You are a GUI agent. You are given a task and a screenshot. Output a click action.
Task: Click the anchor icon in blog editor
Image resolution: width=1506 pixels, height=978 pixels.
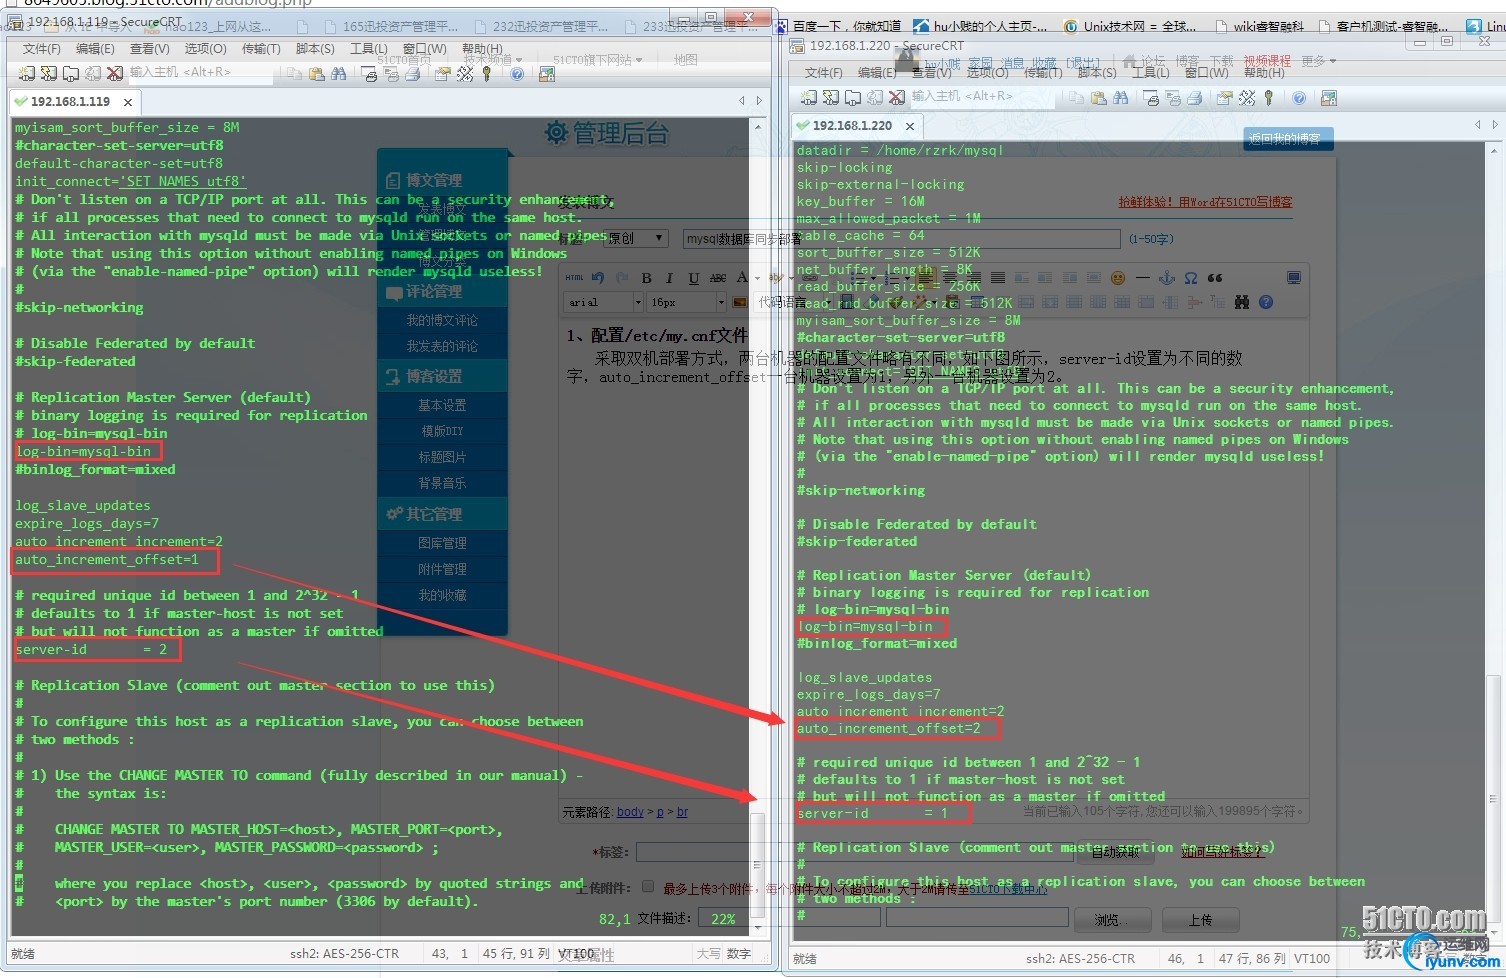click(1166, 278)
